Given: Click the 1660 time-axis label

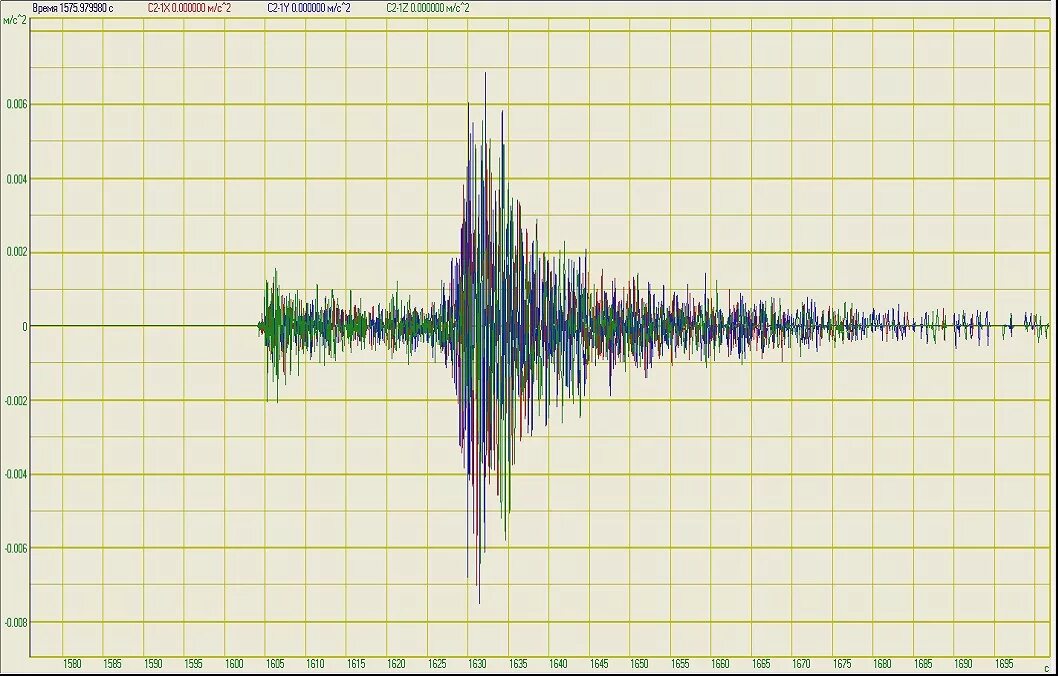Looking at the screenshot, I should point(720,664).
